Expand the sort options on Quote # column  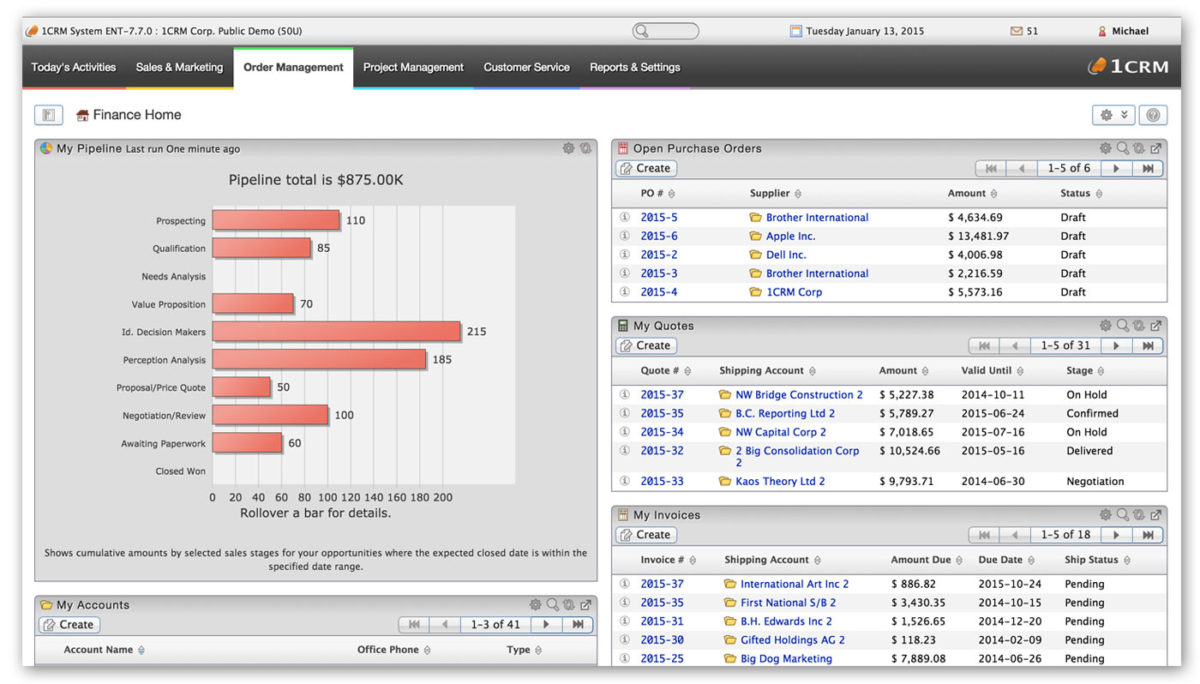tap(687, 370)
